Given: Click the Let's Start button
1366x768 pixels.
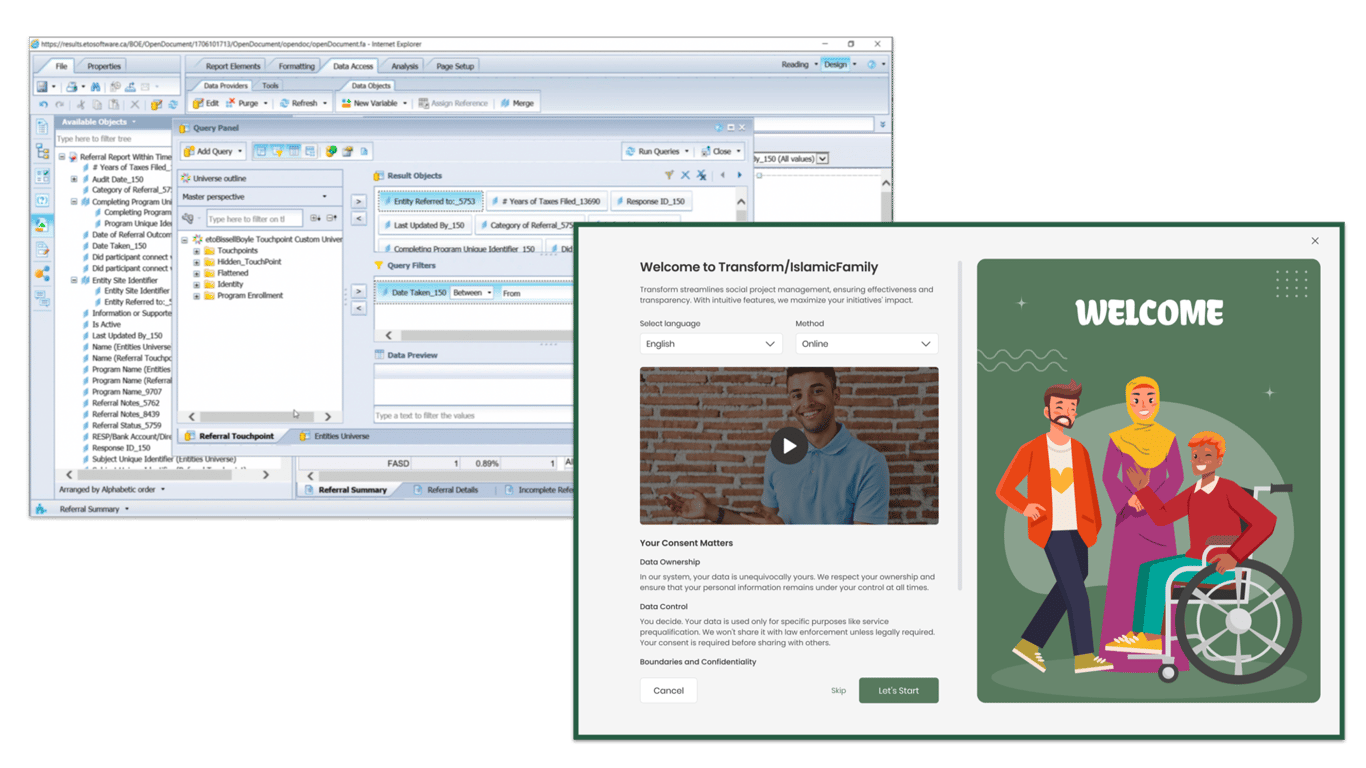Looking at the screenshot, I should [898, 691].
